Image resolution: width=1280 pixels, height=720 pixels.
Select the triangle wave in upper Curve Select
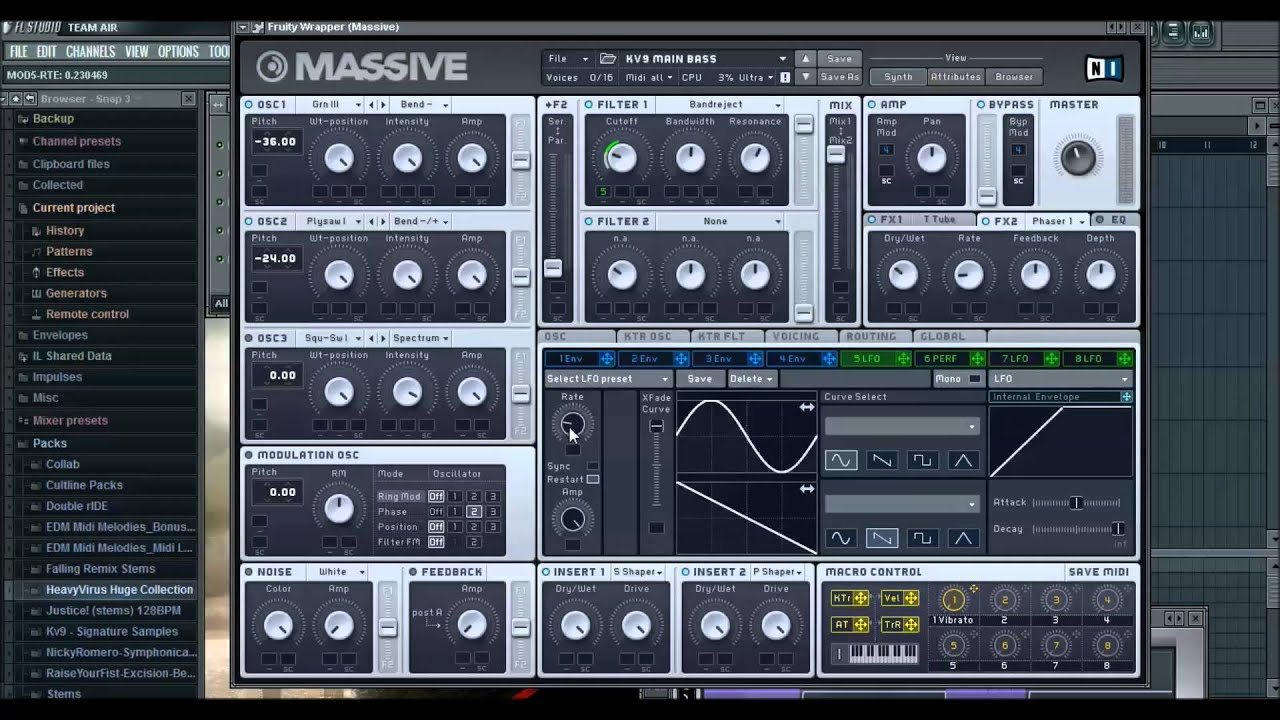coord(963,460)
